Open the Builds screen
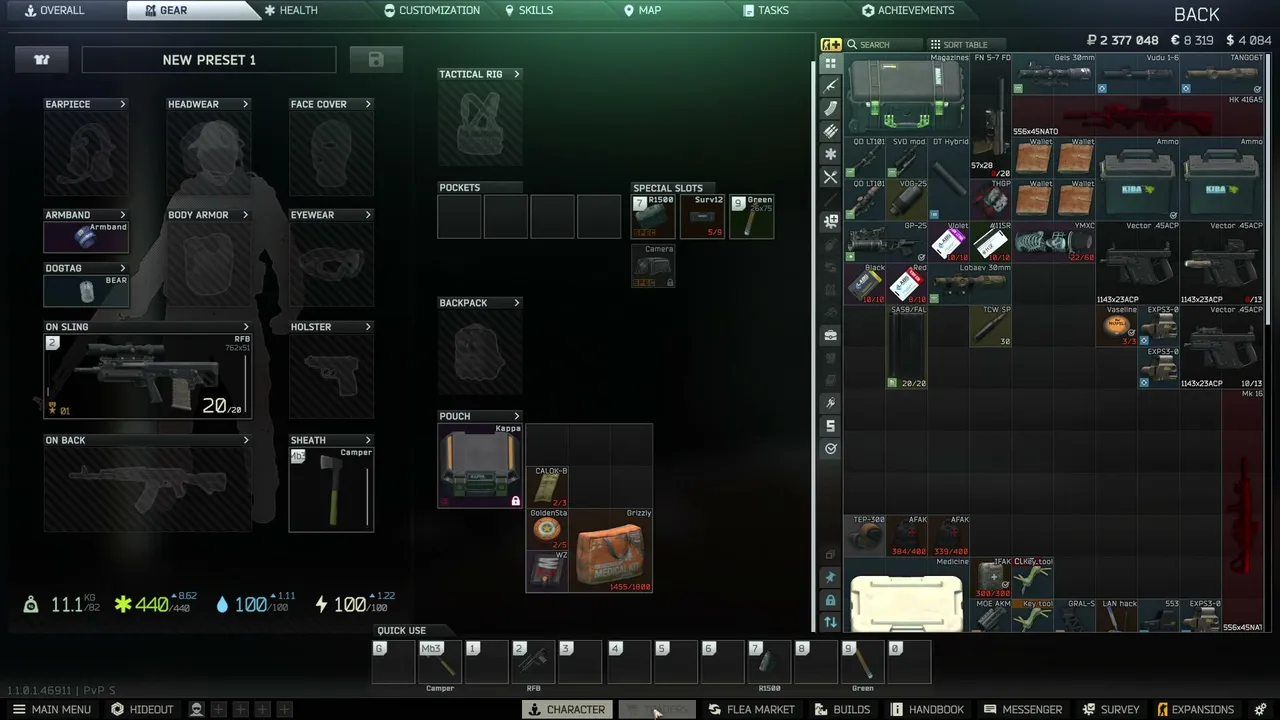This screenshot has height=720, width=1280. click(842, 710)
